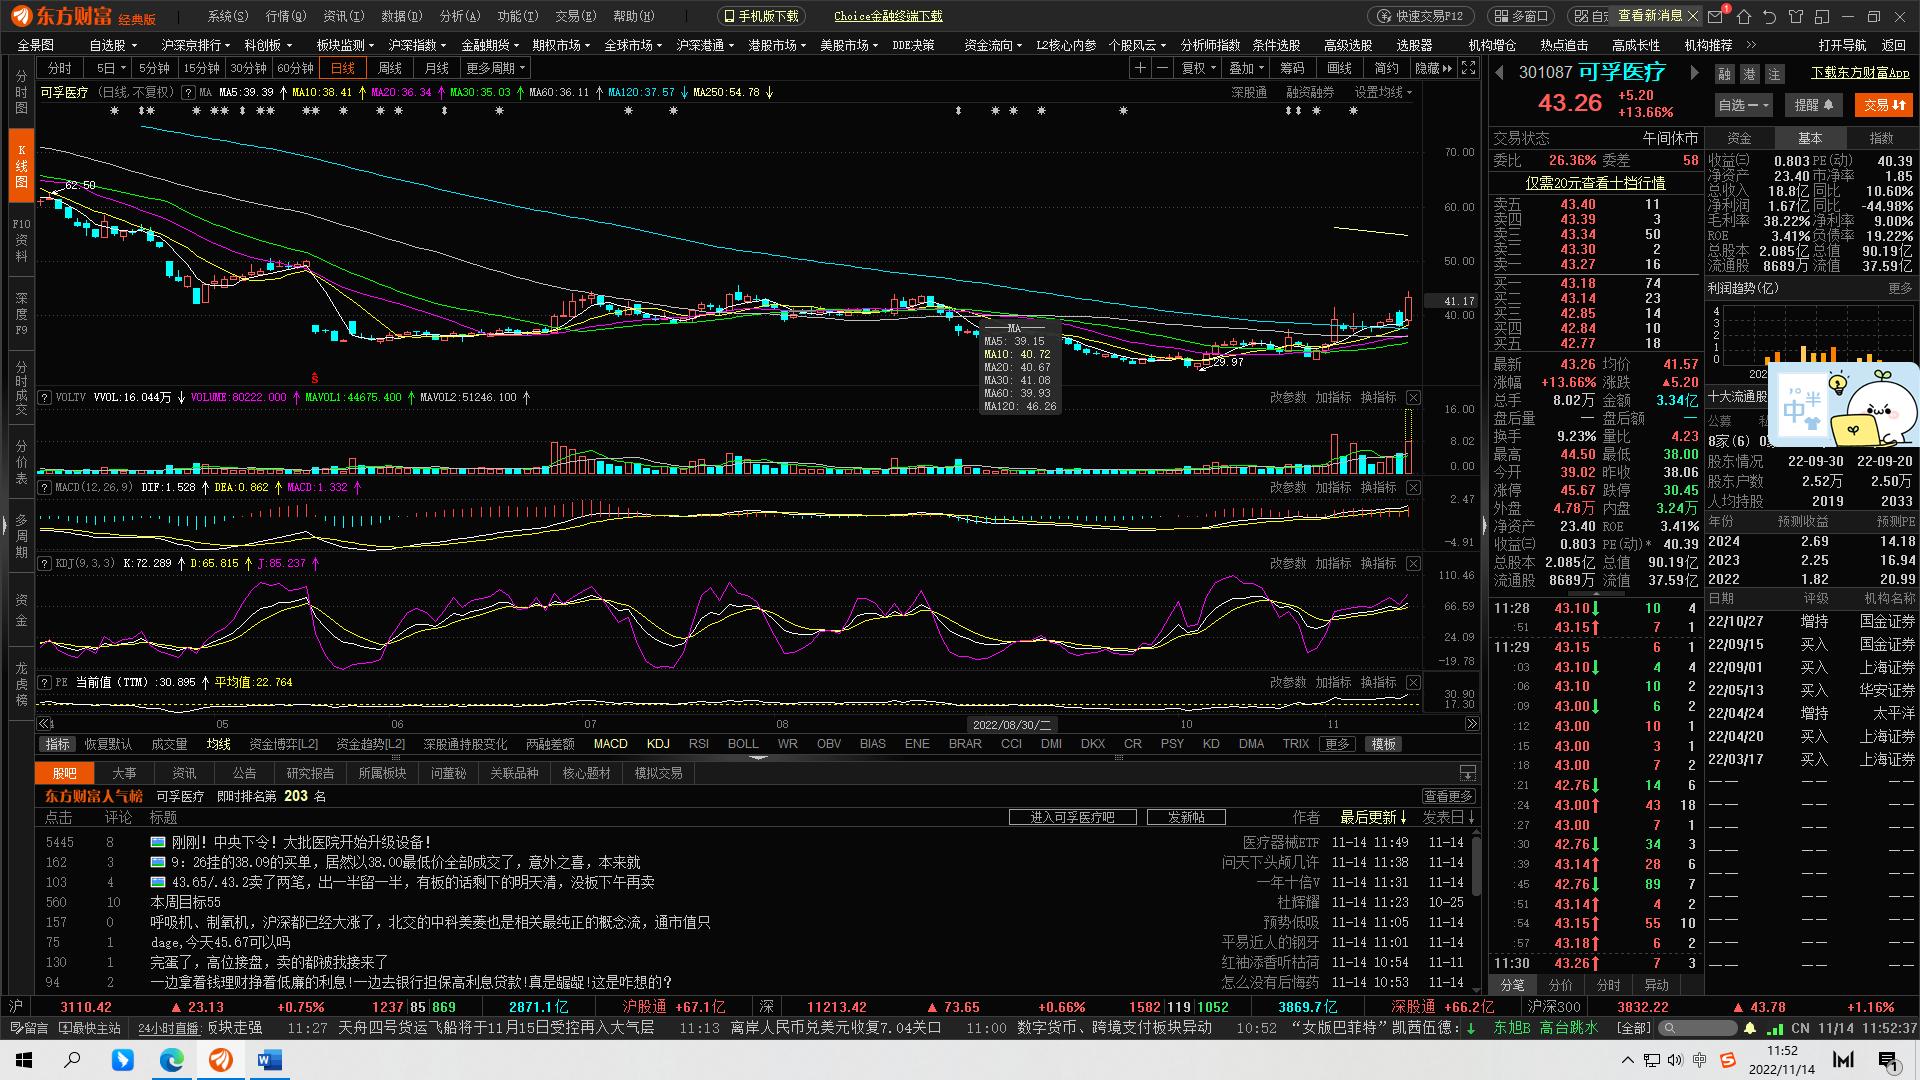Click the undo back-arrow icon in title bar
Viewport: 1920px width, 1080px height.
1770,16
